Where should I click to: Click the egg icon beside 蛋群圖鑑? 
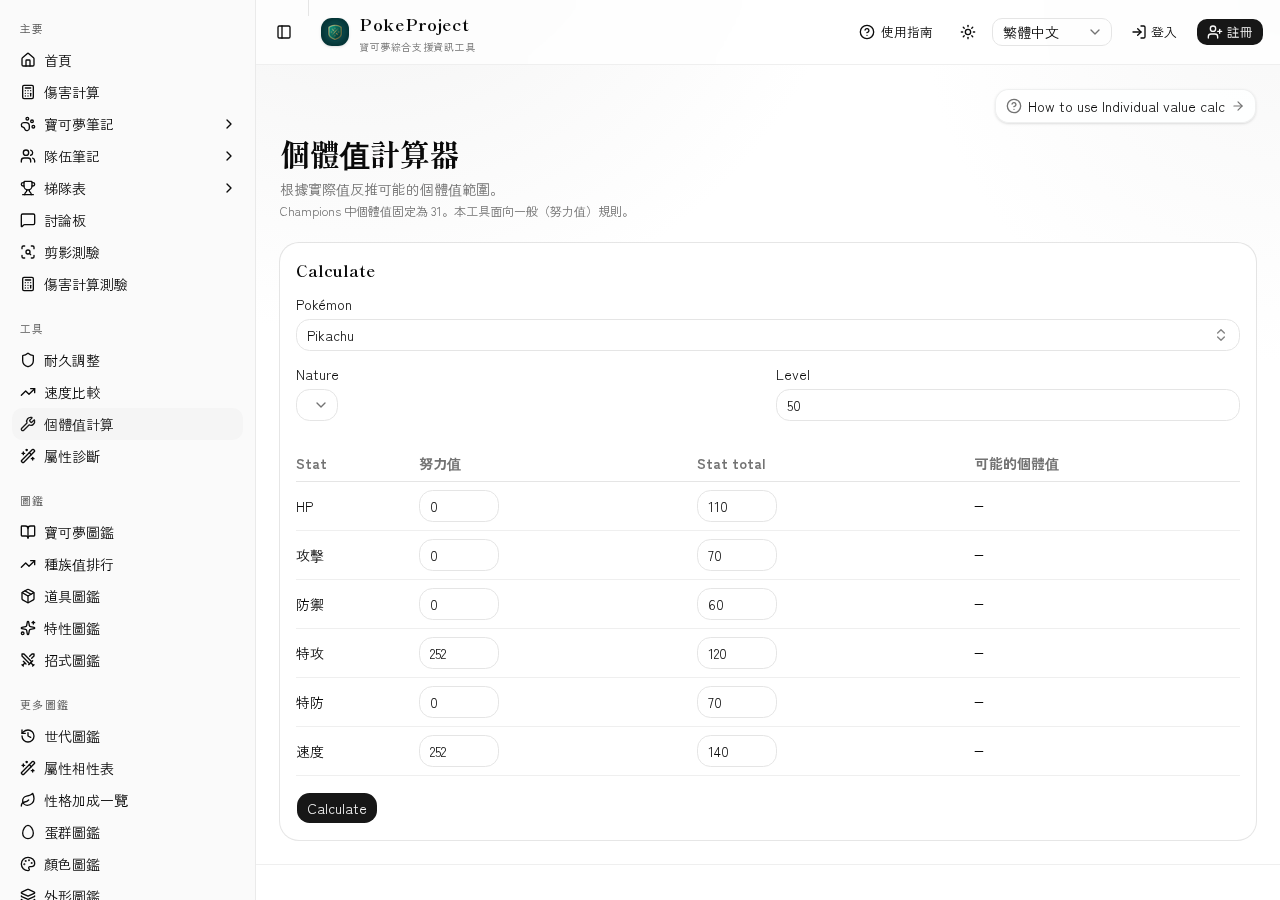tap(28, 832)
